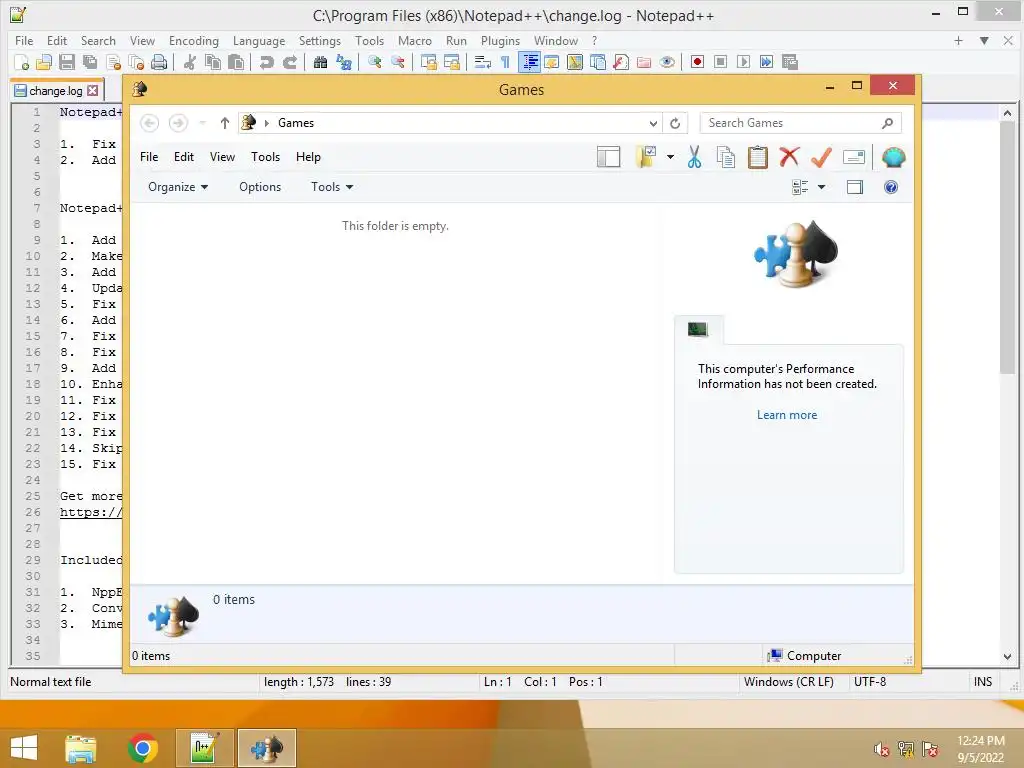Click the Playback macro icon in Notepad++
The image size is (1024, 768).
point(743,62)
